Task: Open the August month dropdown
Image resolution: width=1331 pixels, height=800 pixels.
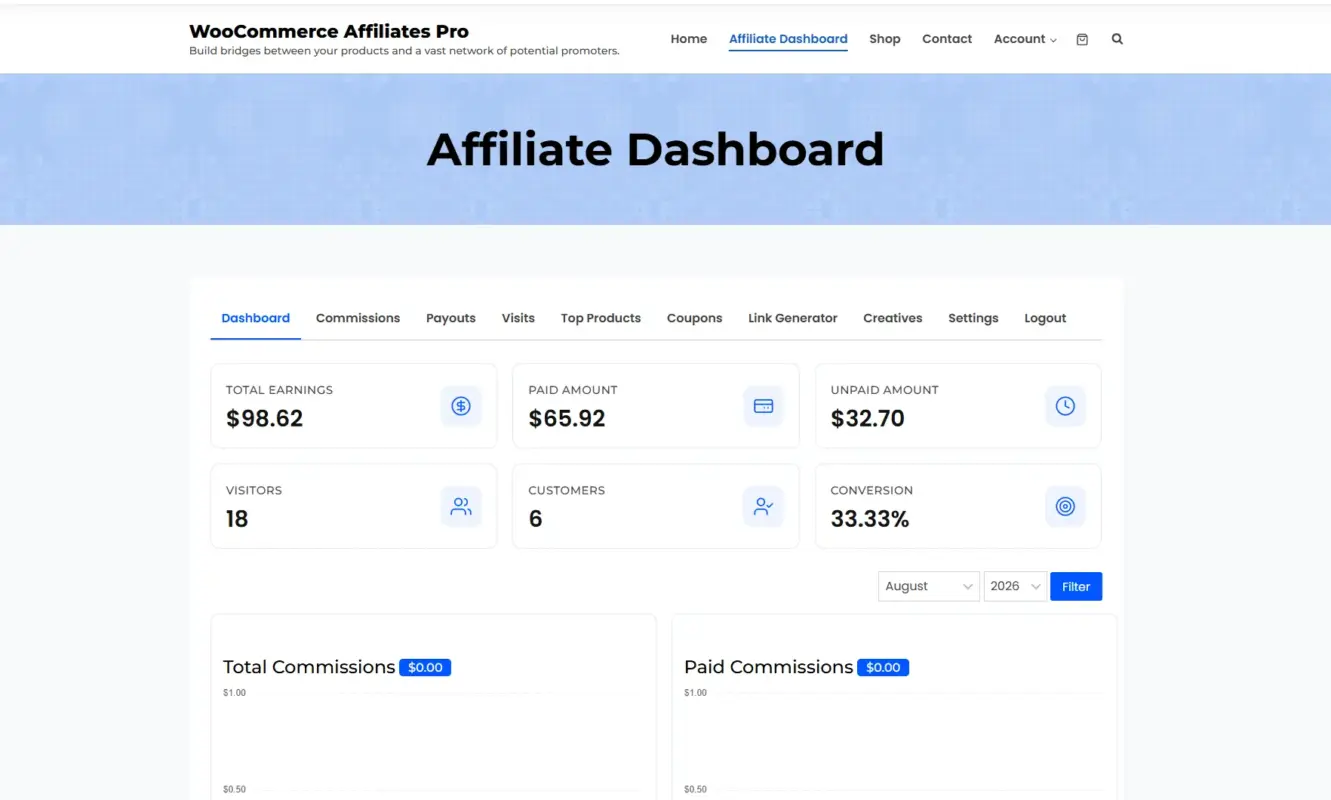Action: pyautogui.click(x=928, y=586)
